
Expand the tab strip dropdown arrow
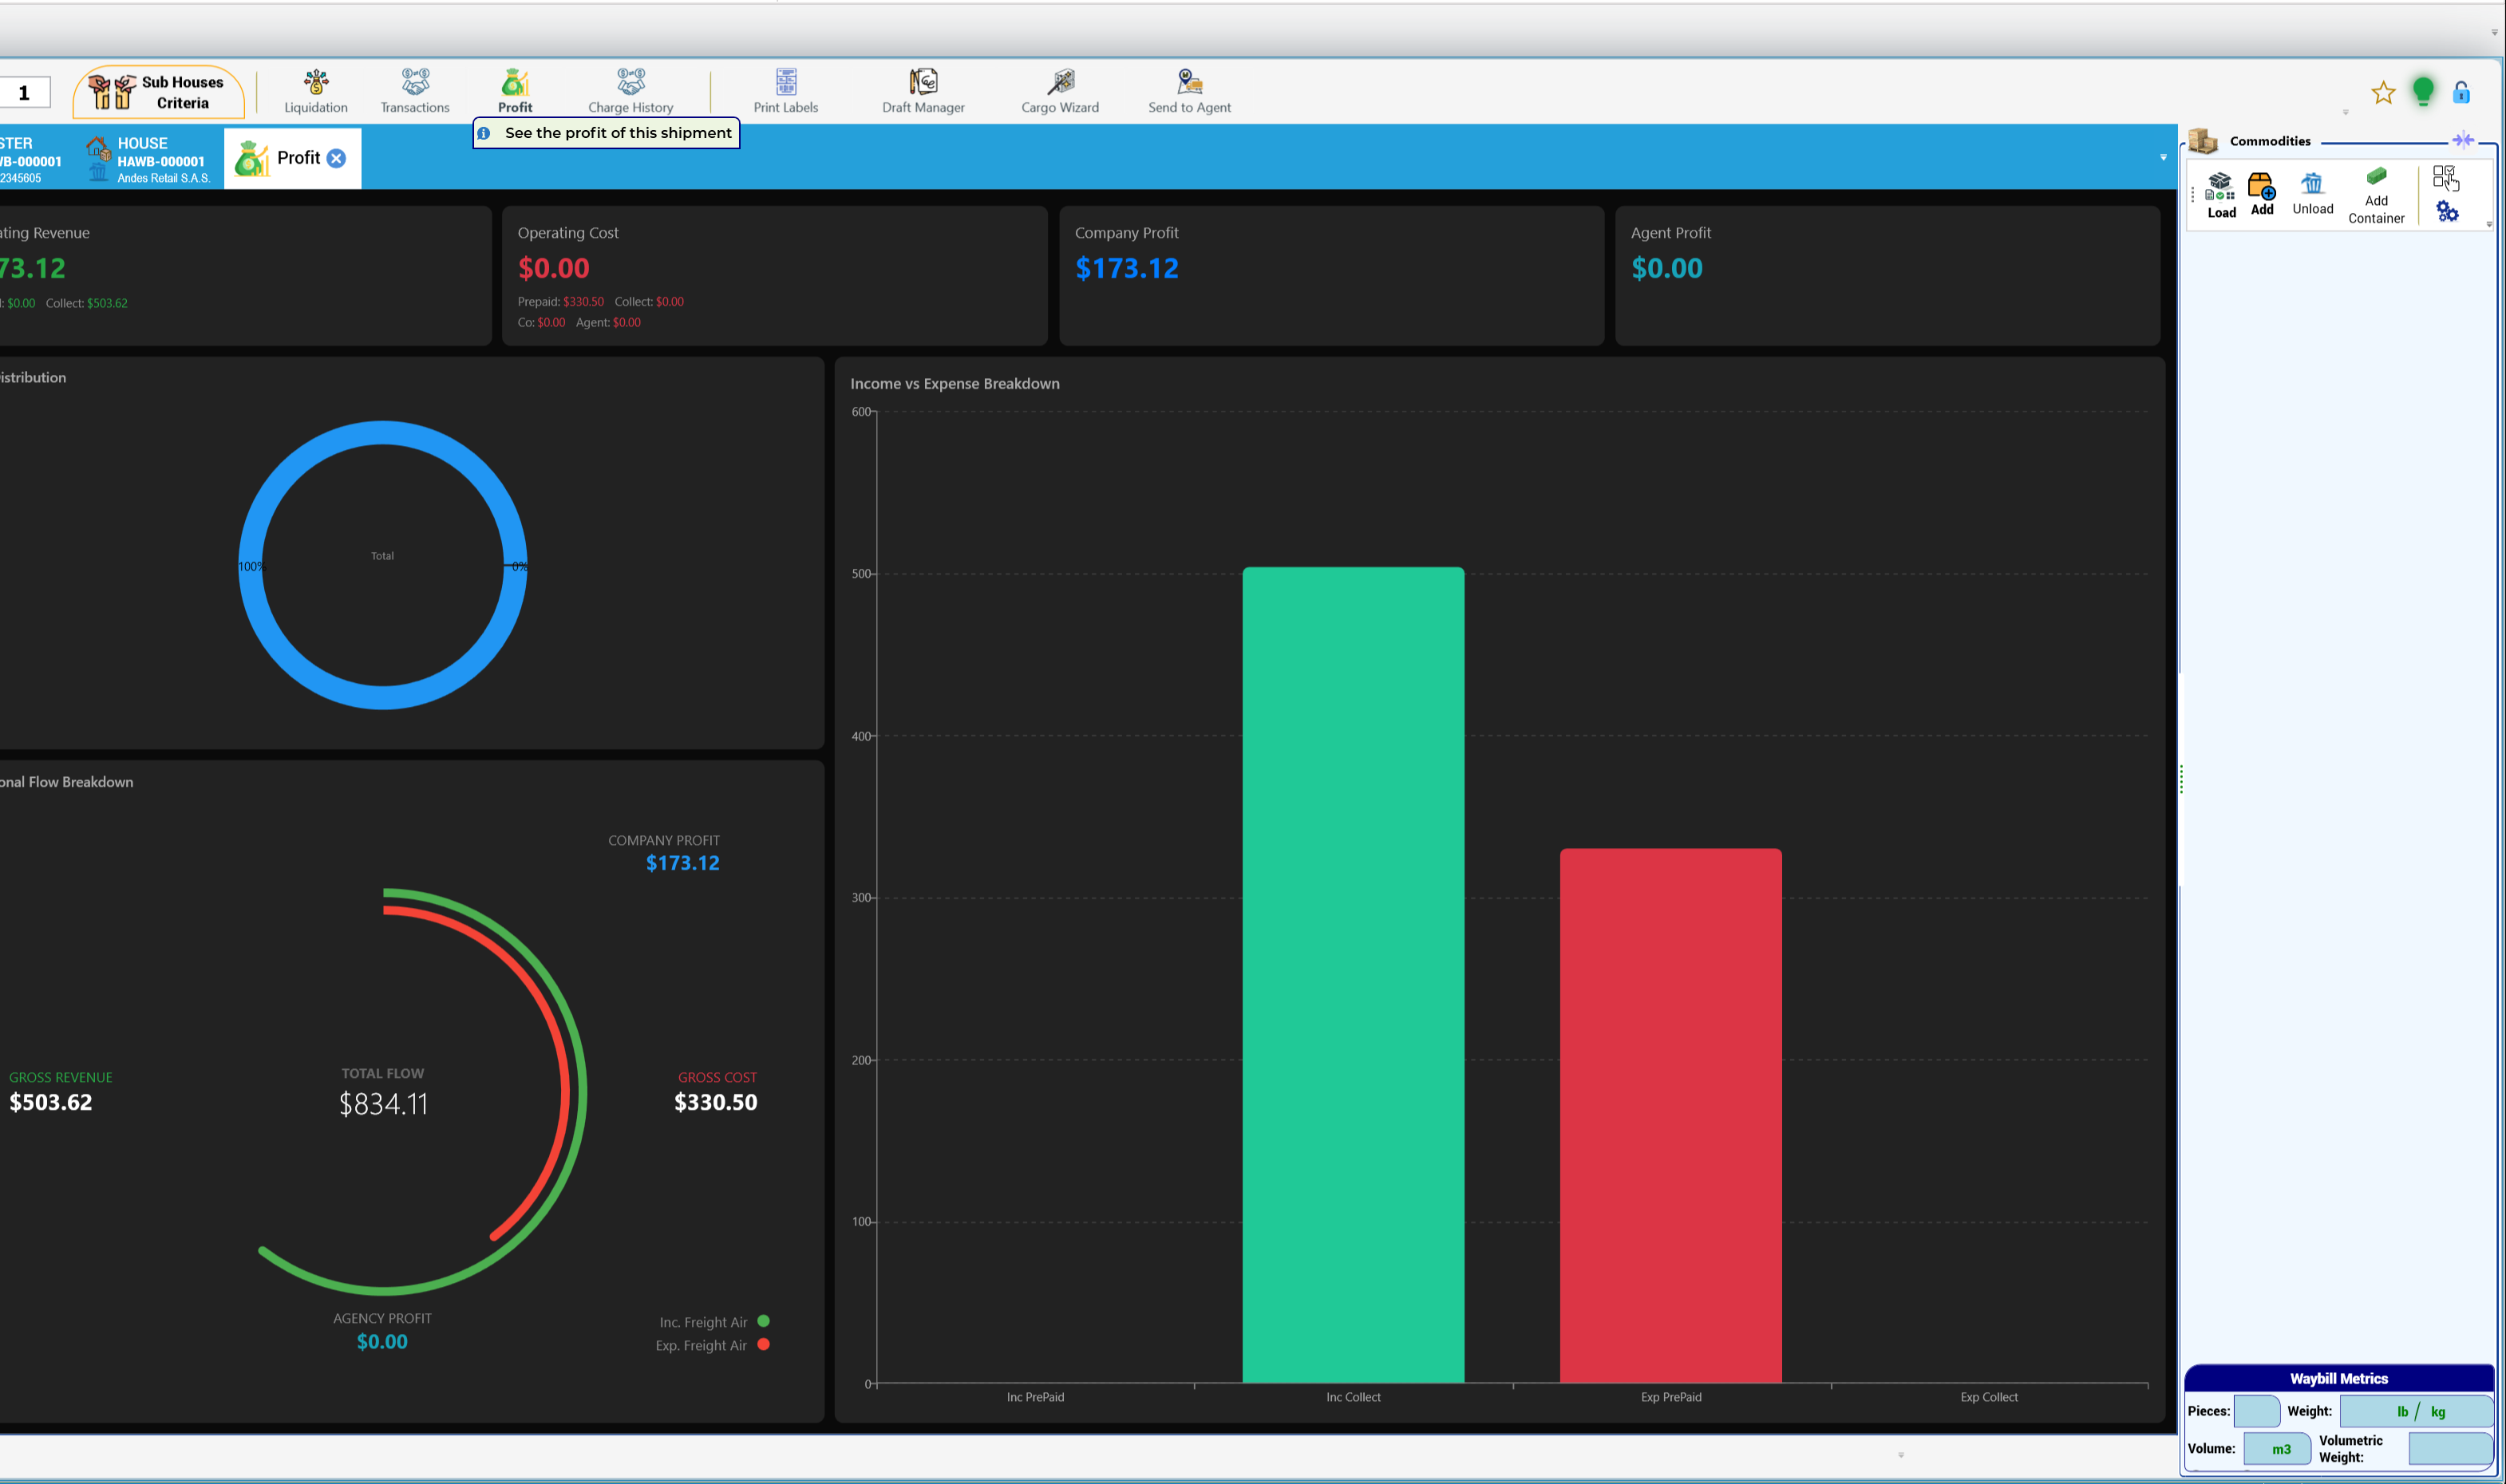pyautogui.click(x=2163, y=157)
